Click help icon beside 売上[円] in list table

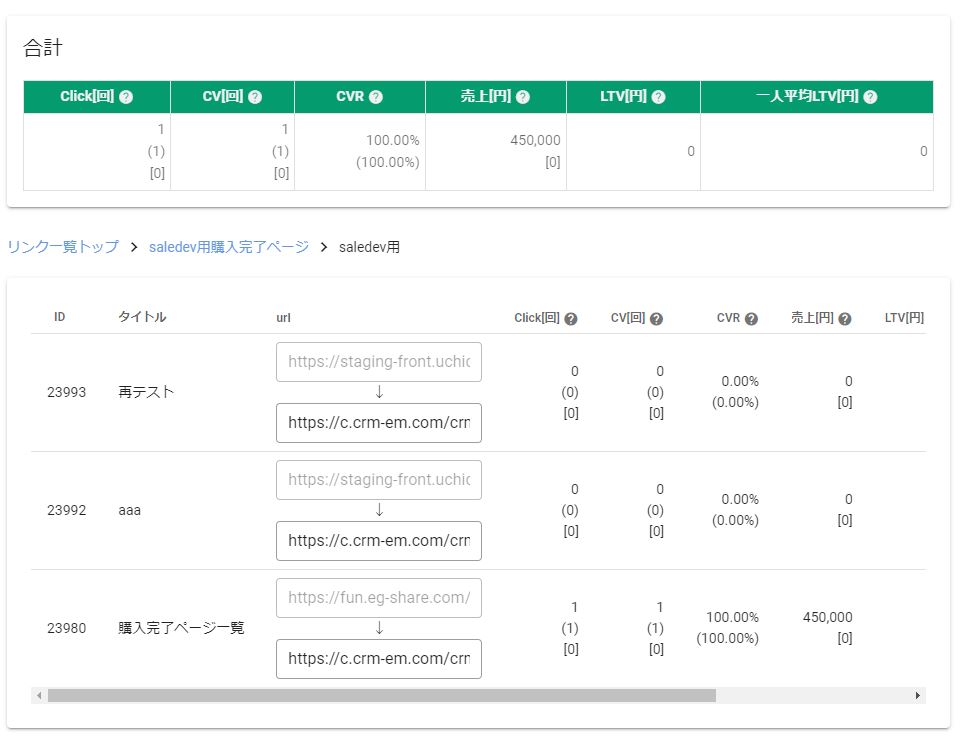point(845,319)
